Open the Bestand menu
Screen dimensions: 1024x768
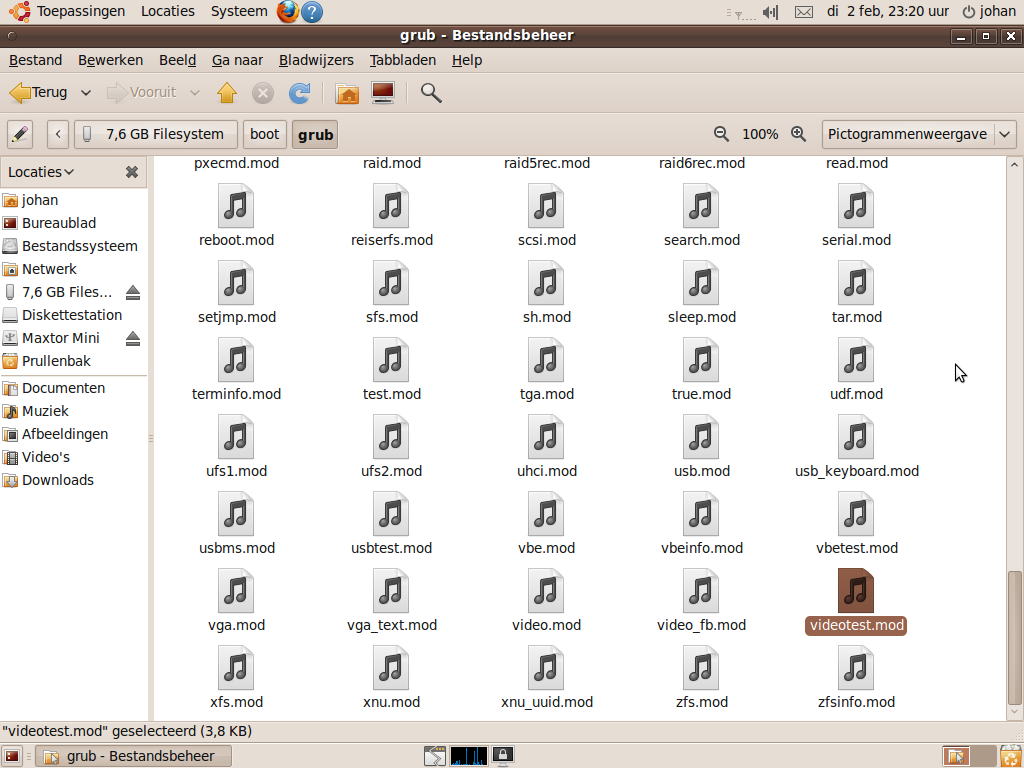coord(35,60)
